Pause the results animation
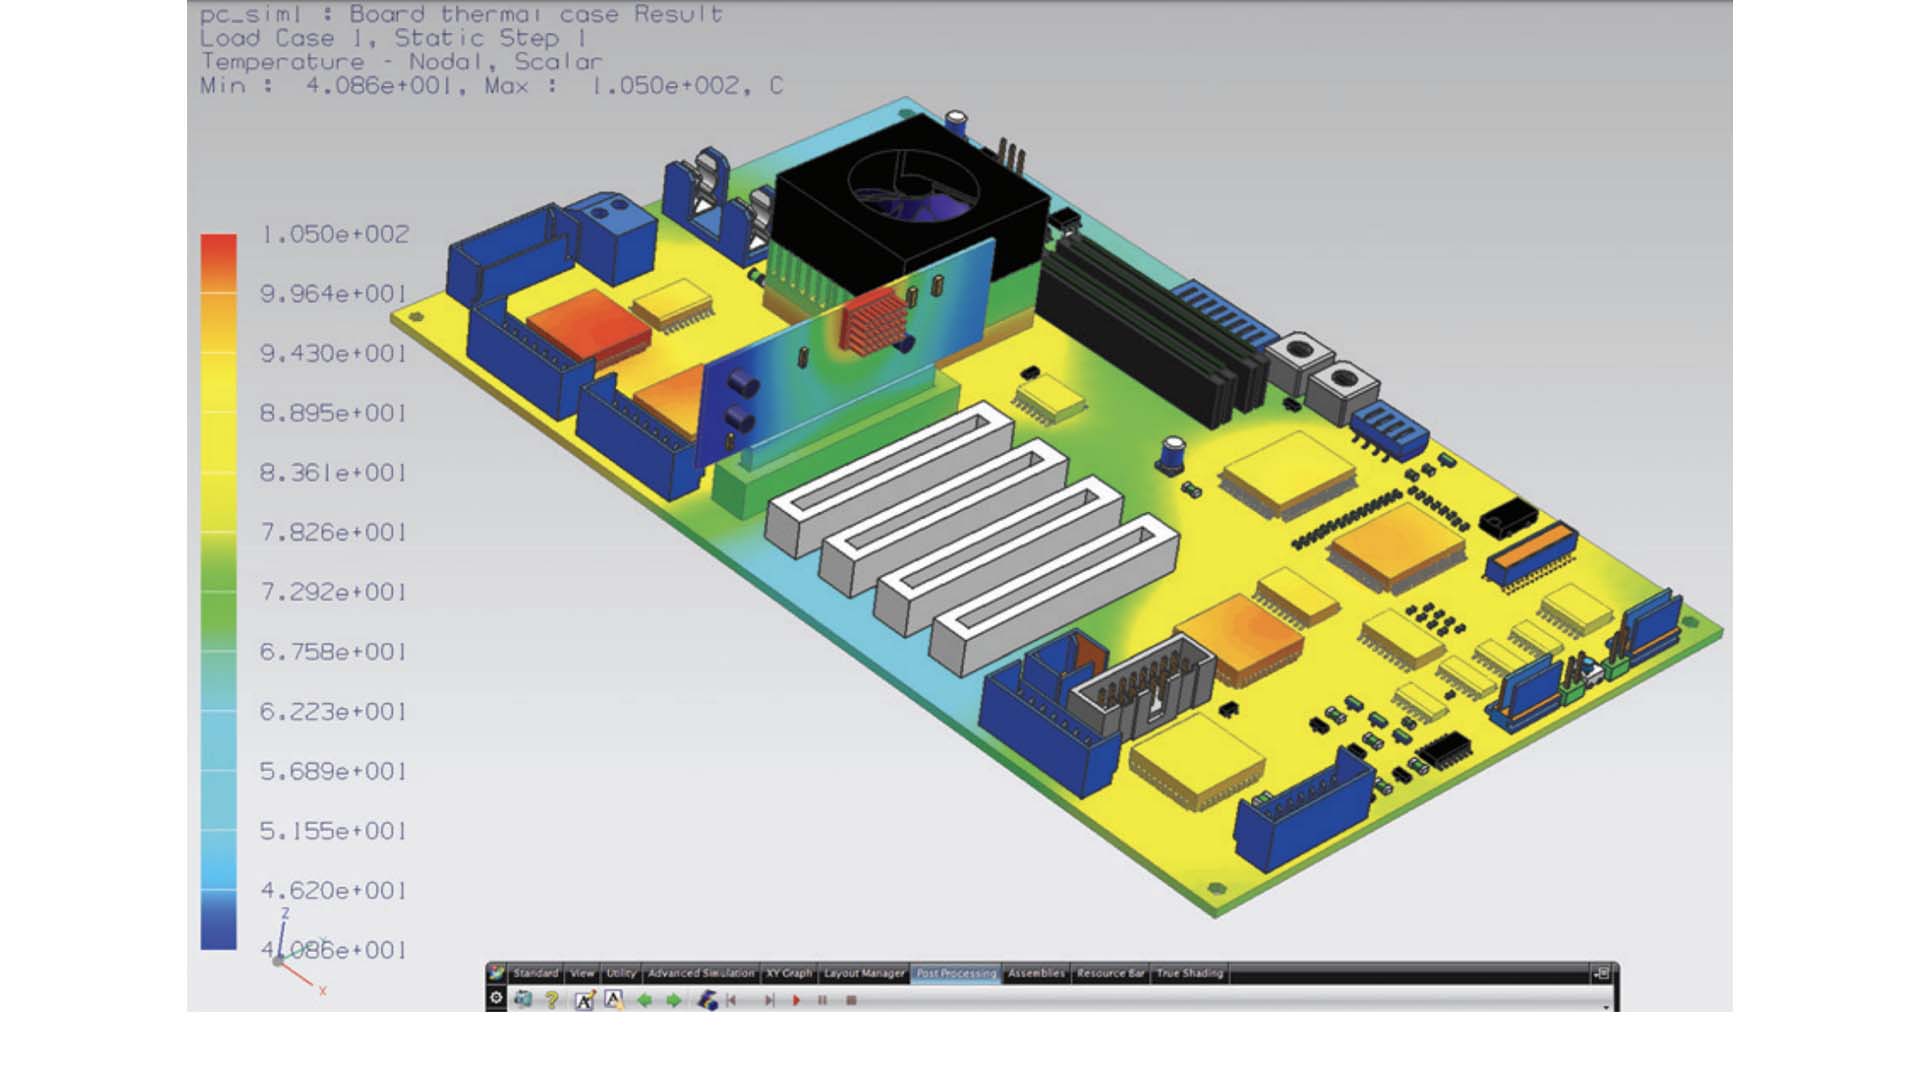The width and height of the screenshot is (1920, 1080). coord(823,1000)
